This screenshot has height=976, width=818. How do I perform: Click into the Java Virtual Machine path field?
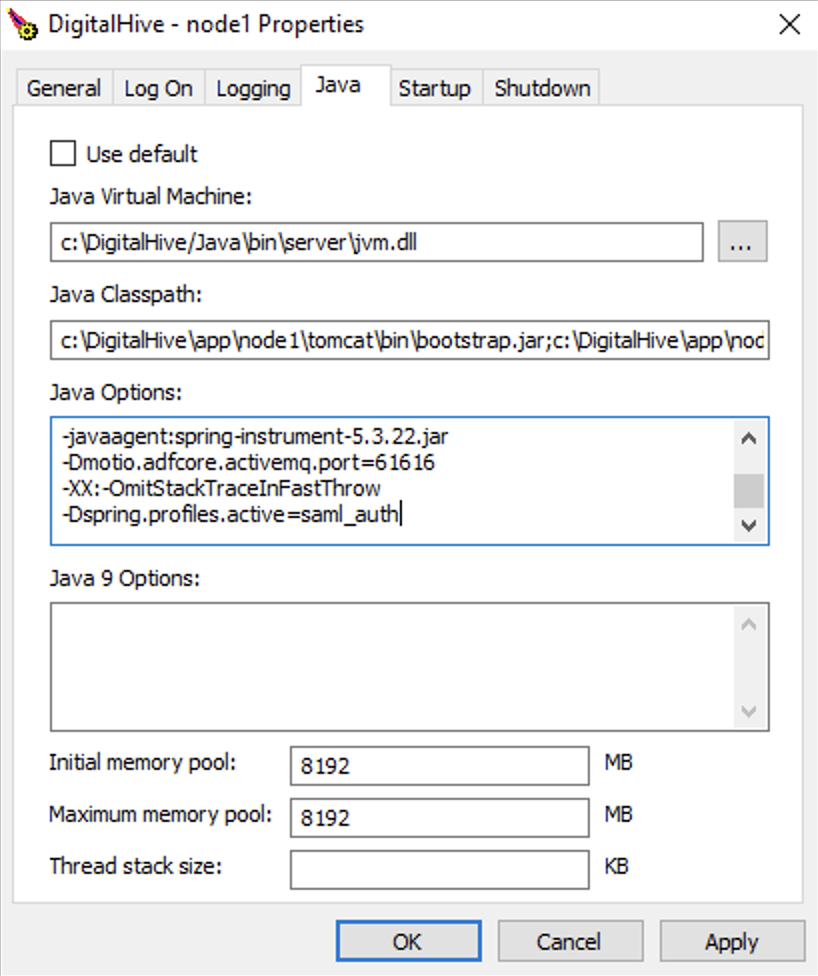(376, 242)
